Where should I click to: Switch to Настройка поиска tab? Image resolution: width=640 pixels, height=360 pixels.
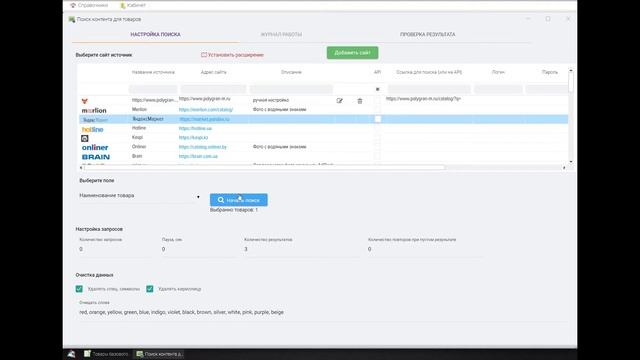(156, 34)
